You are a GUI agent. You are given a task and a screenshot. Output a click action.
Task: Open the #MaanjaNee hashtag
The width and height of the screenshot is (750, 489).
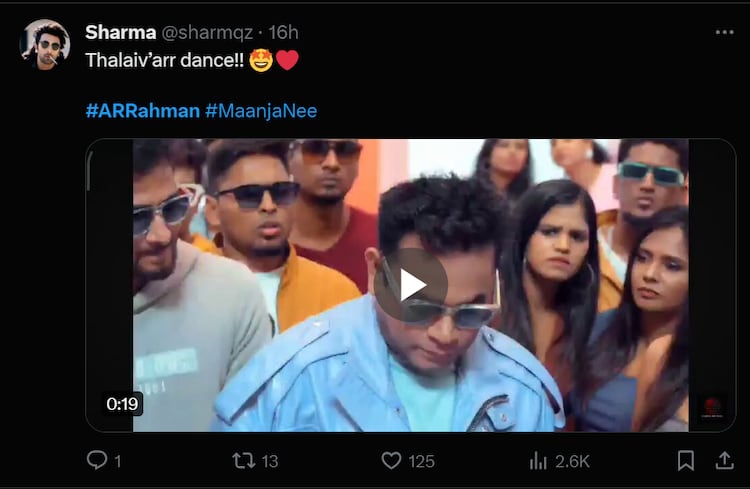point(261,111)
